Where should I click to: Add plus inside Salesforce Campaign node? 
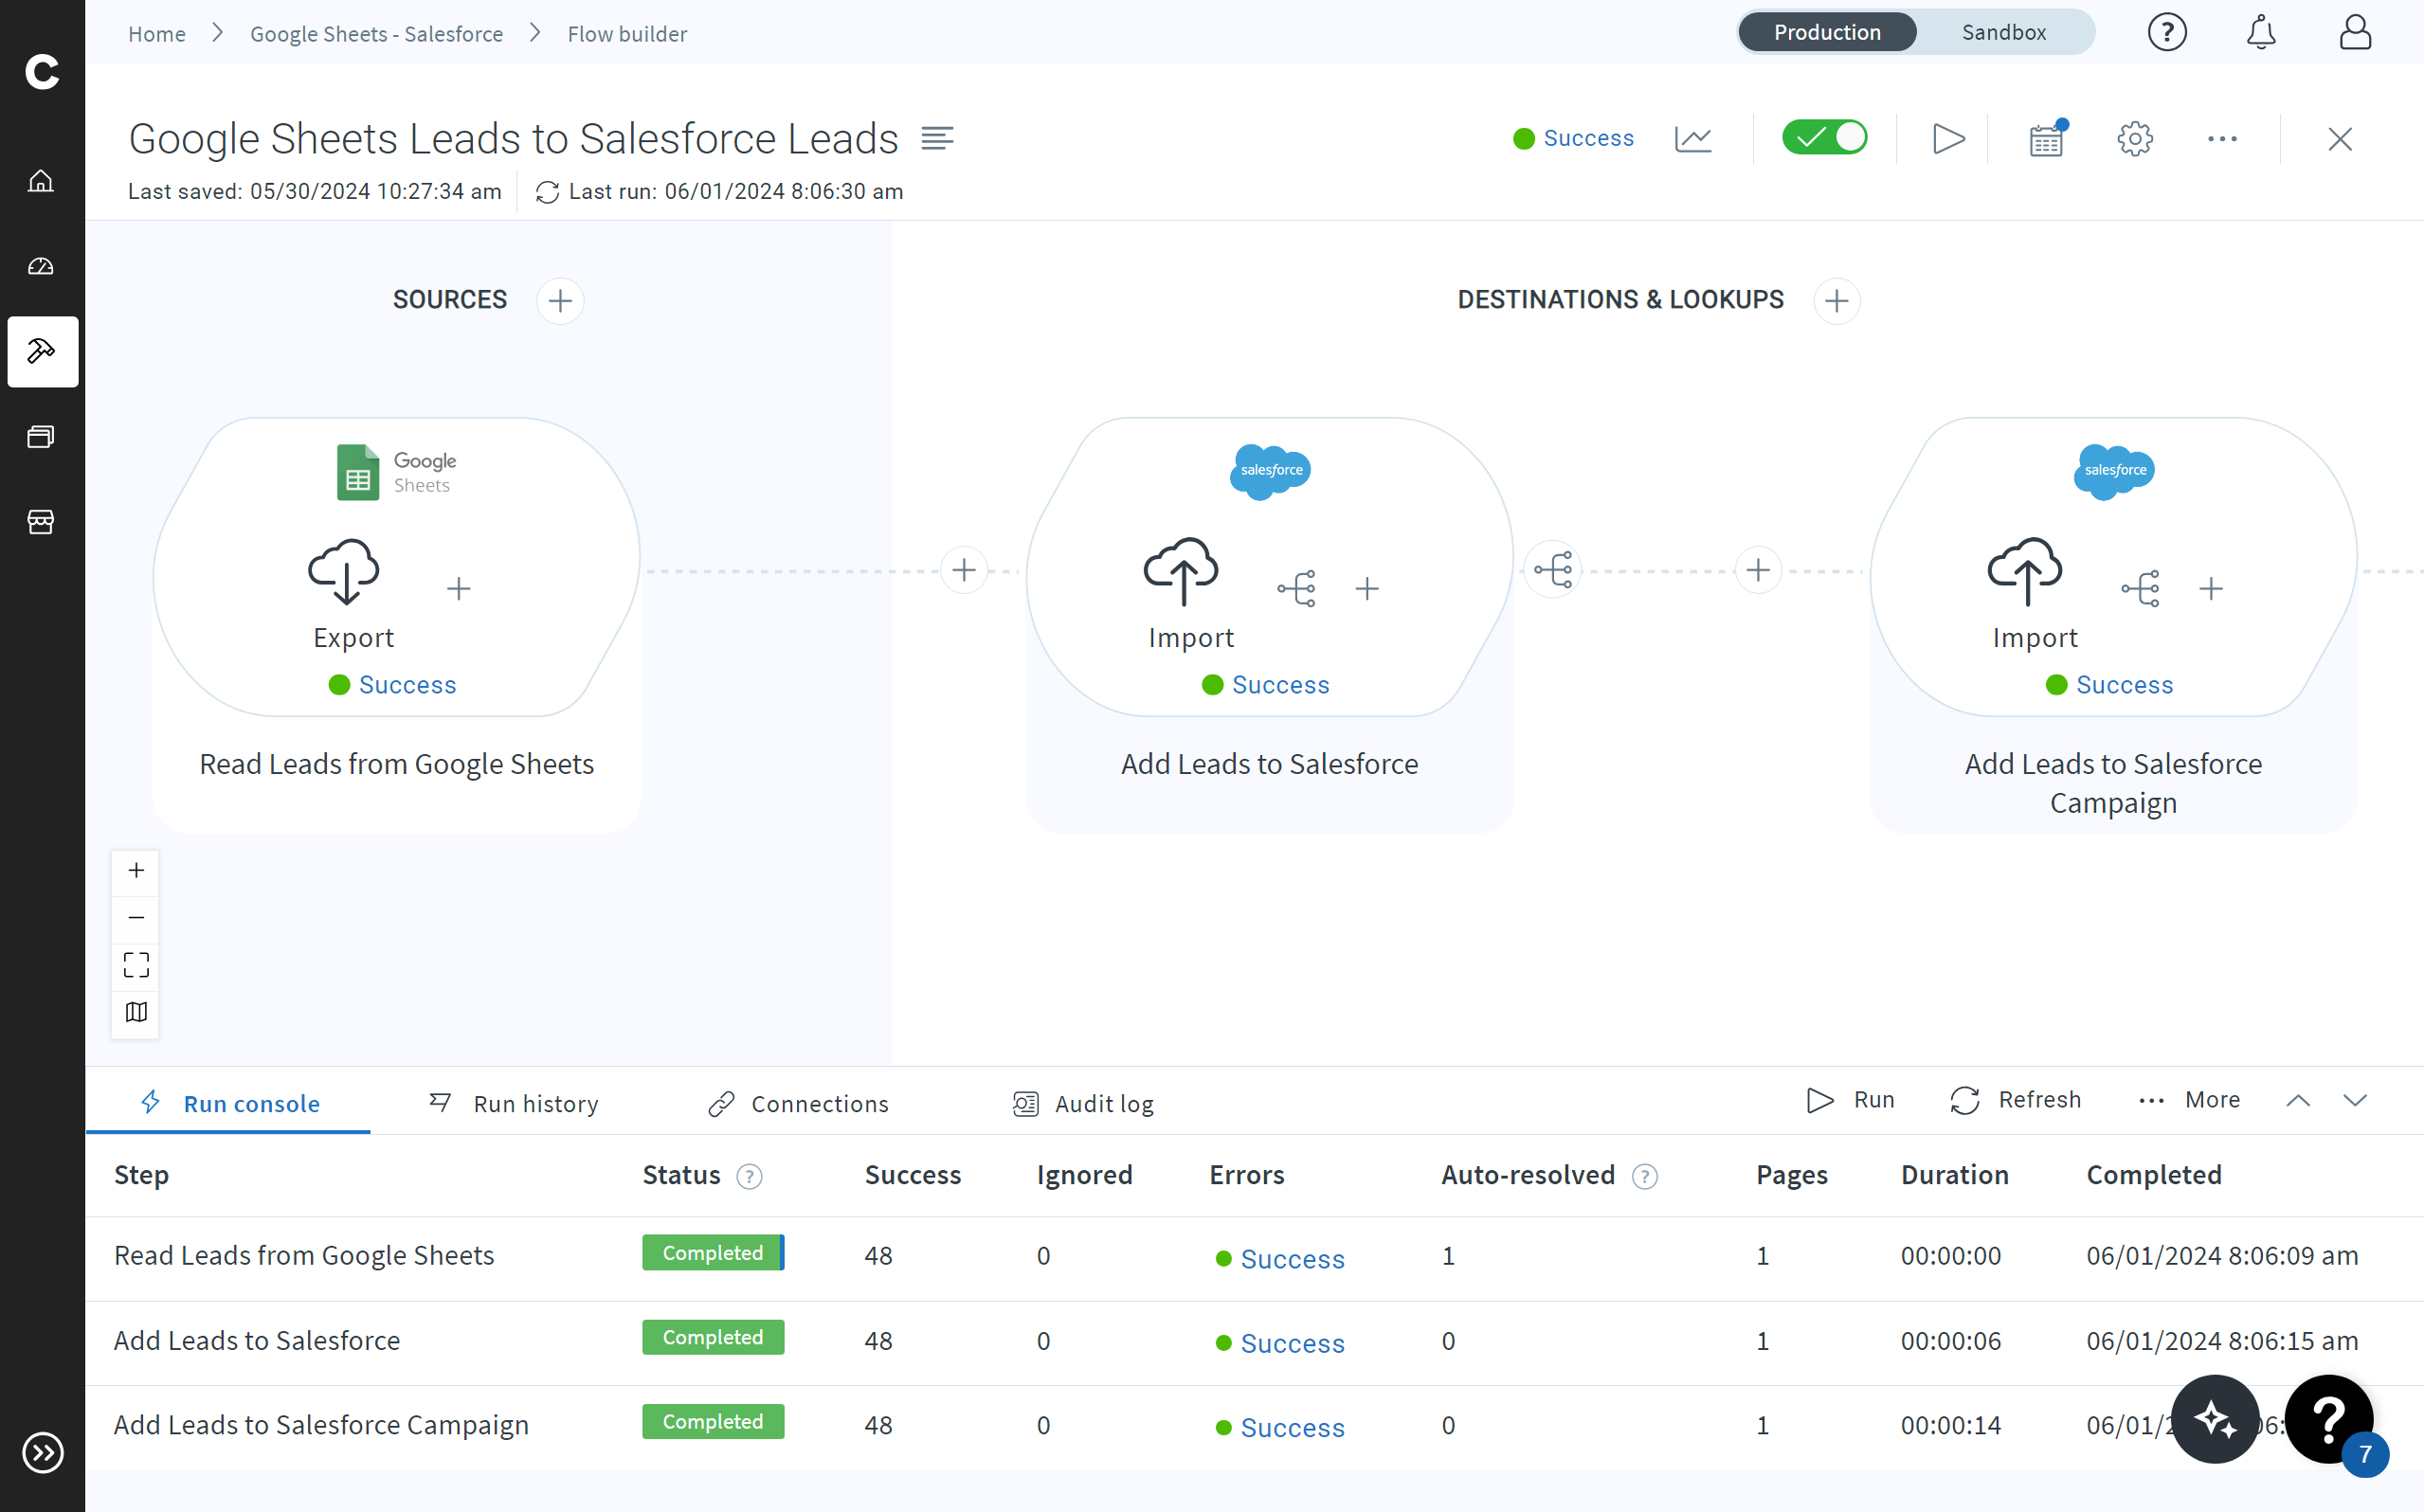[2211, 588]
